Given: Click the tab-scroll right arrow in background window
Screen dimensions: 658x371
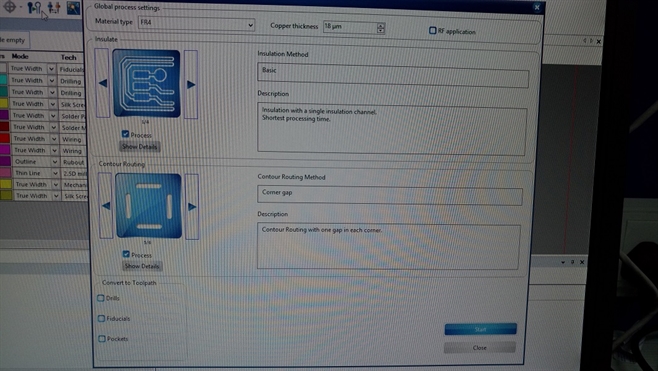Looking at the screenshot, I should pos(591,41).
